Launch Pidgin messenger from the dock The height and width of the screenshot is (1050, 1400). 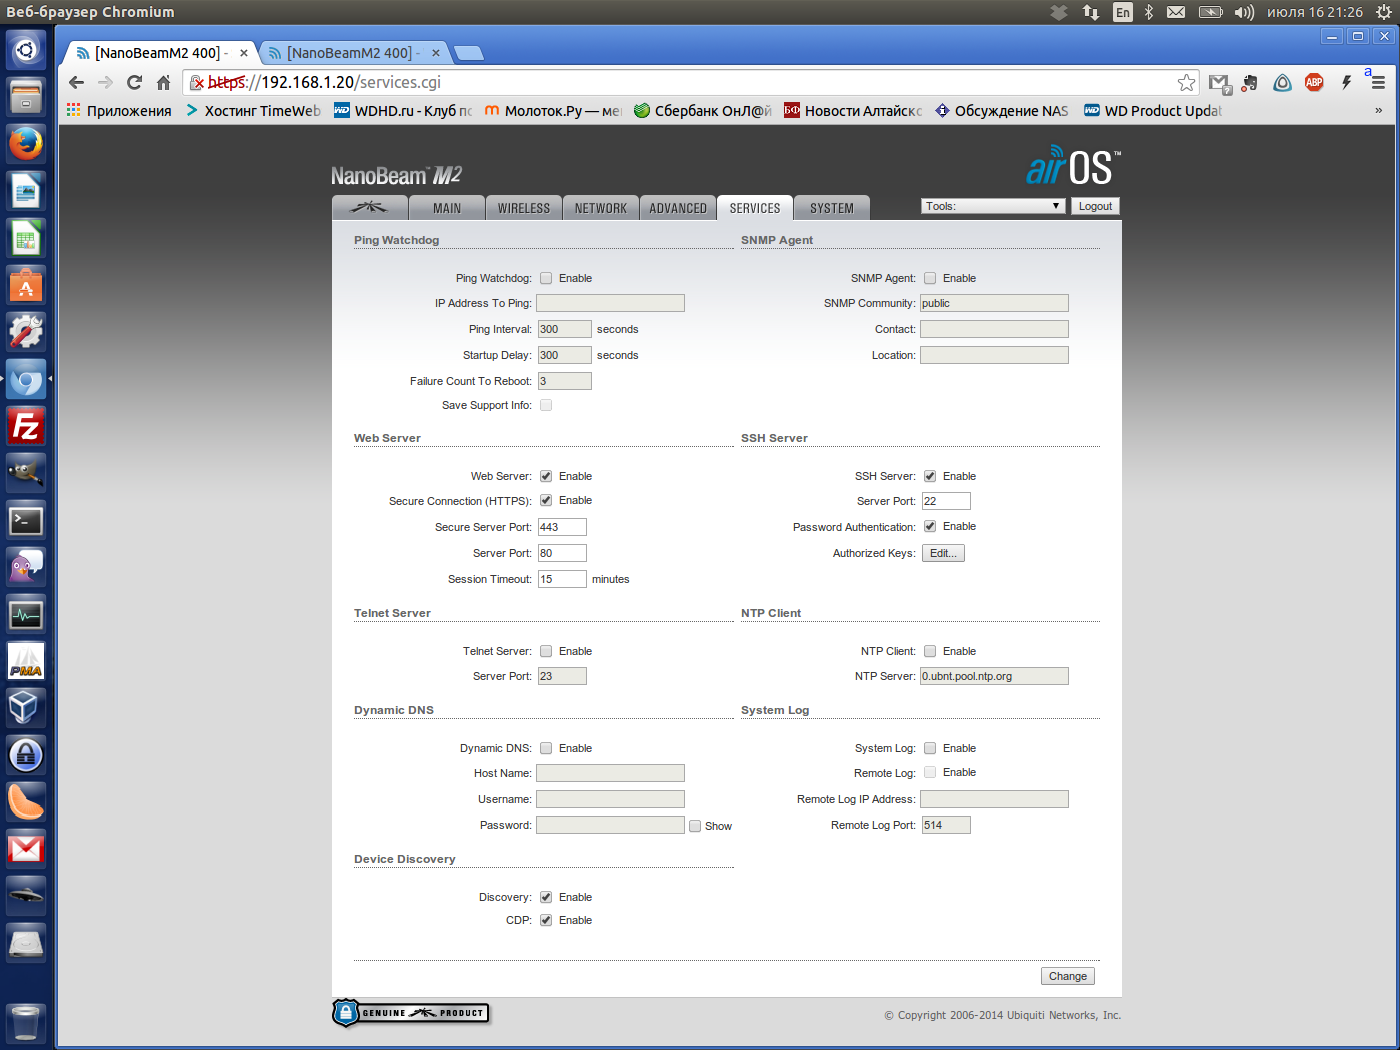(26, 567)
